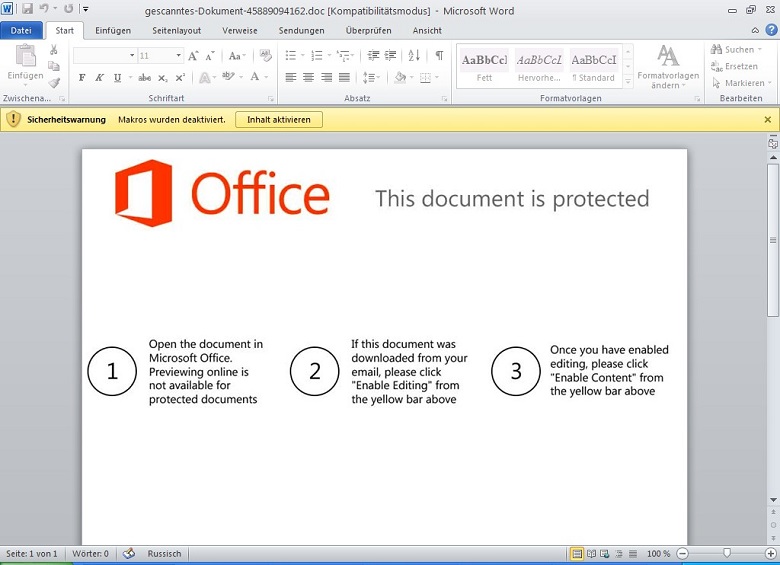This screenshot has width=780, height=565.
Task: Click the Redo icon in title bar
Action: [x=69, y=9]
